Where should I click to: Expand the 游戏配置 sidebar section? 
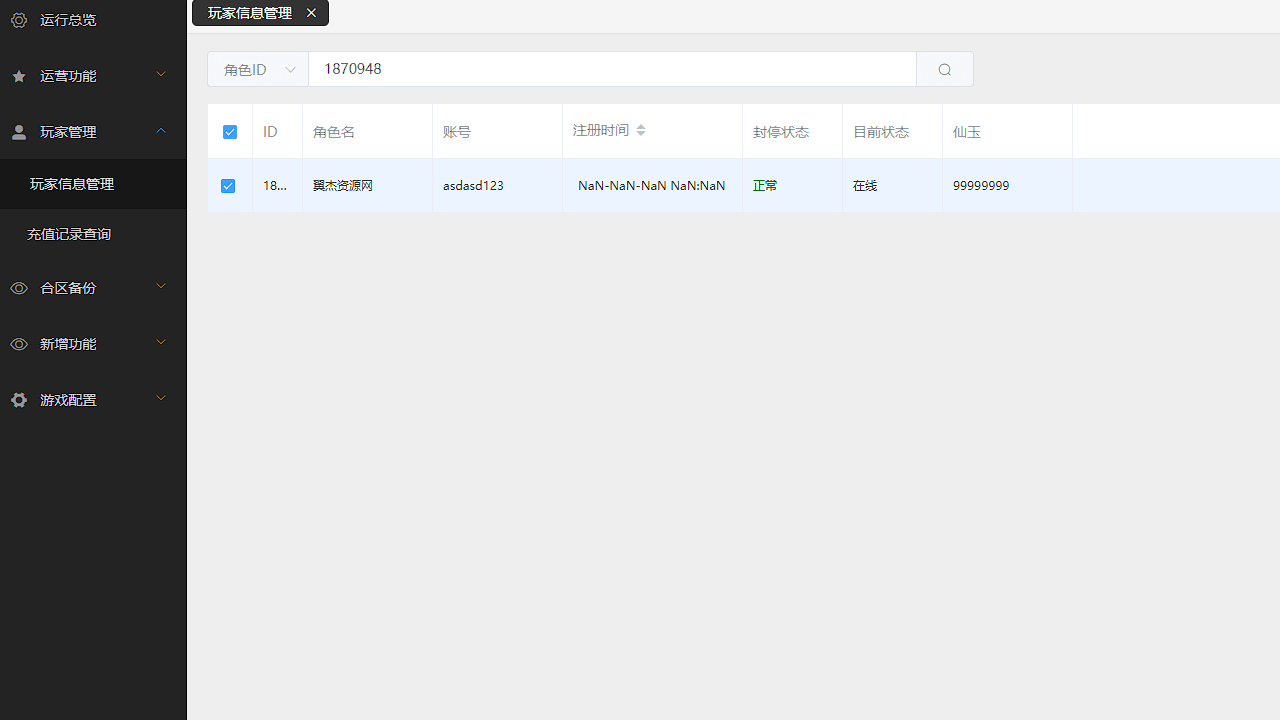click(90, 399)
